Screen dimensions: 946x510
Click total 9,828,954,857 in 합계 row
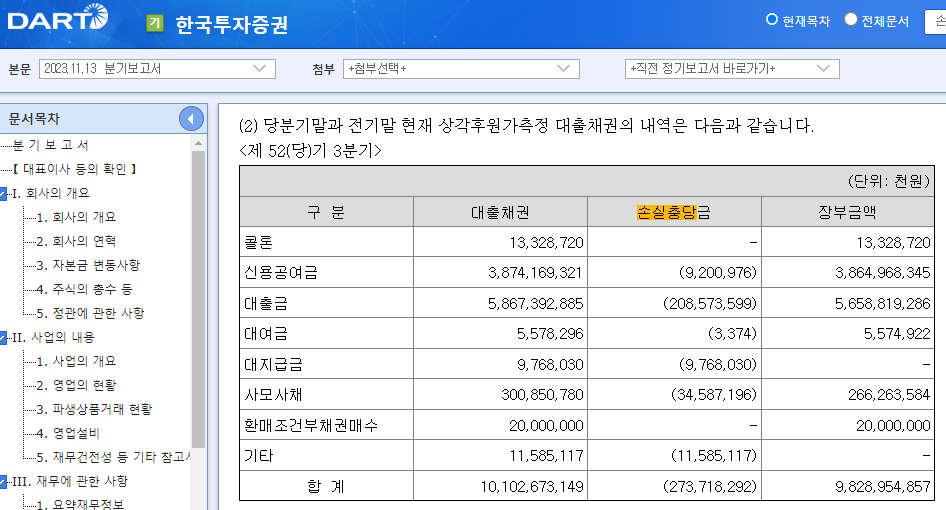click(883, 486)
